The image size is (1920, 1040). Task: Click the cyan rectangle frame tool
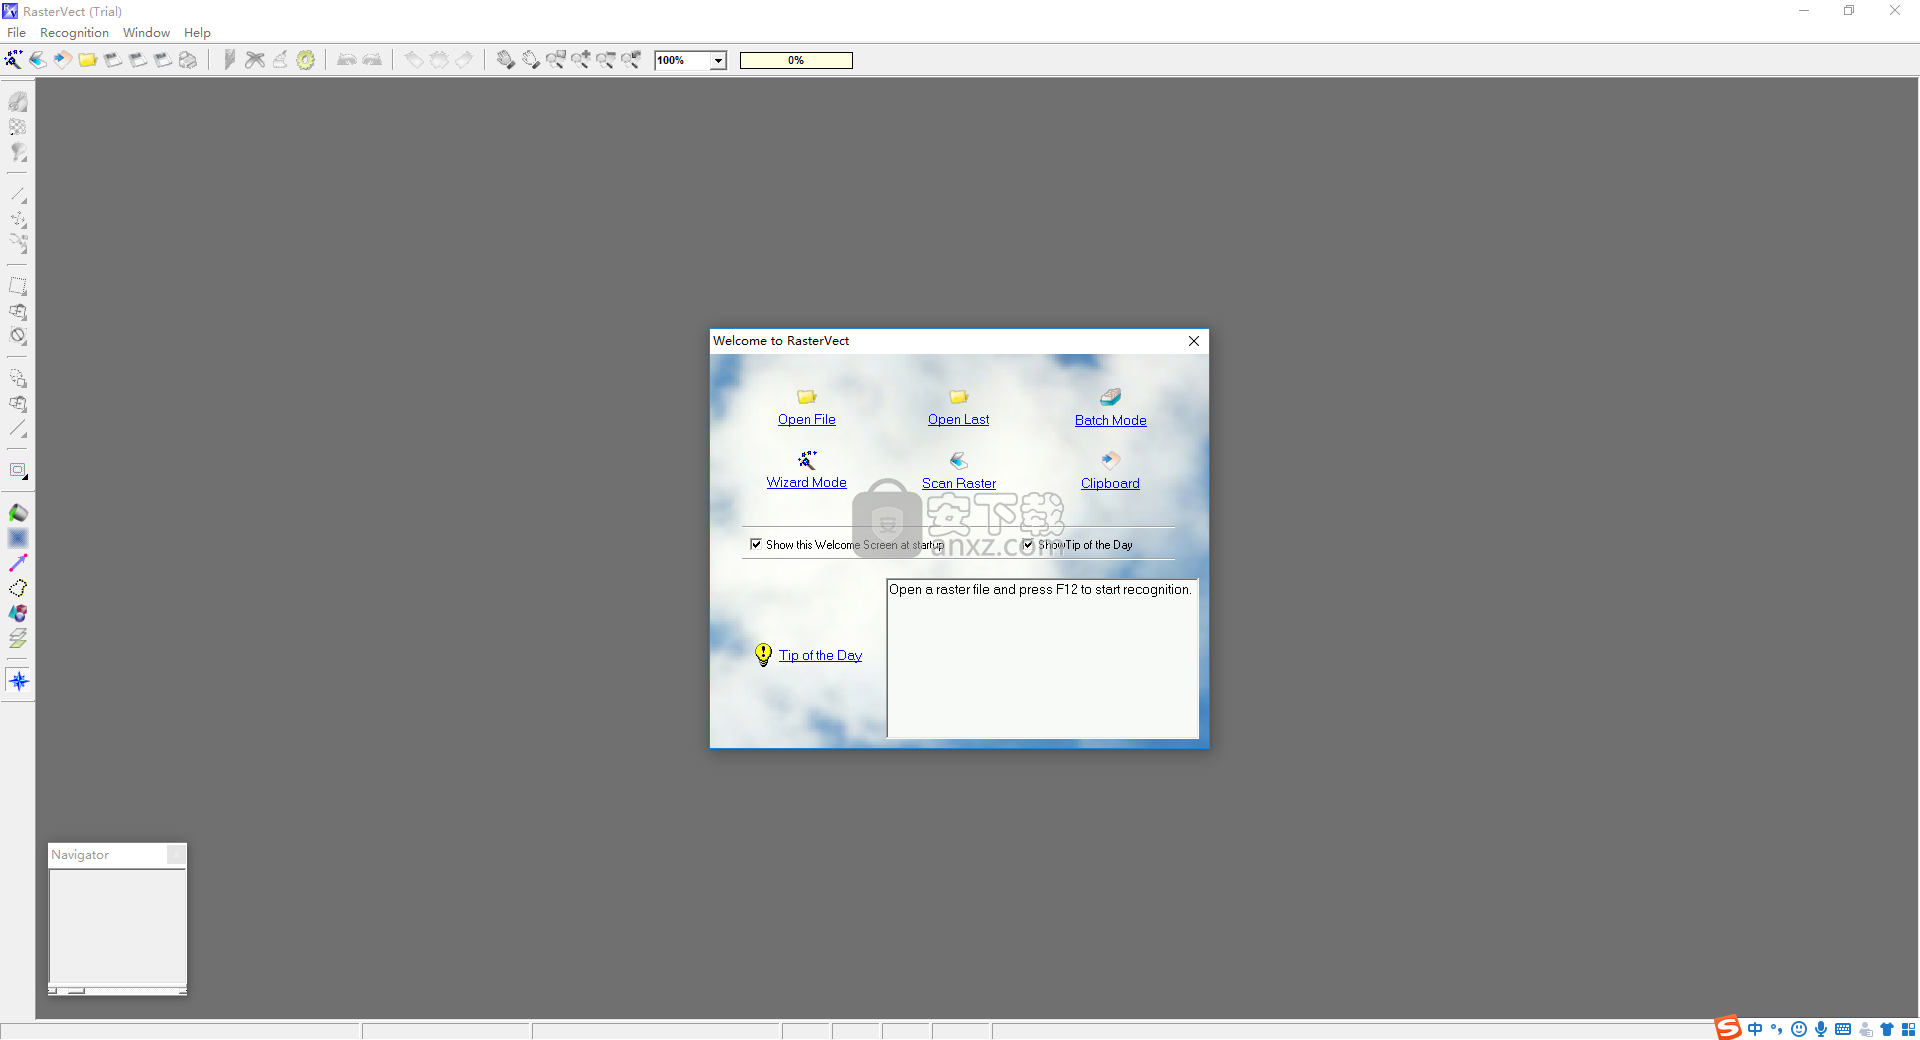(x=18, y=471)
